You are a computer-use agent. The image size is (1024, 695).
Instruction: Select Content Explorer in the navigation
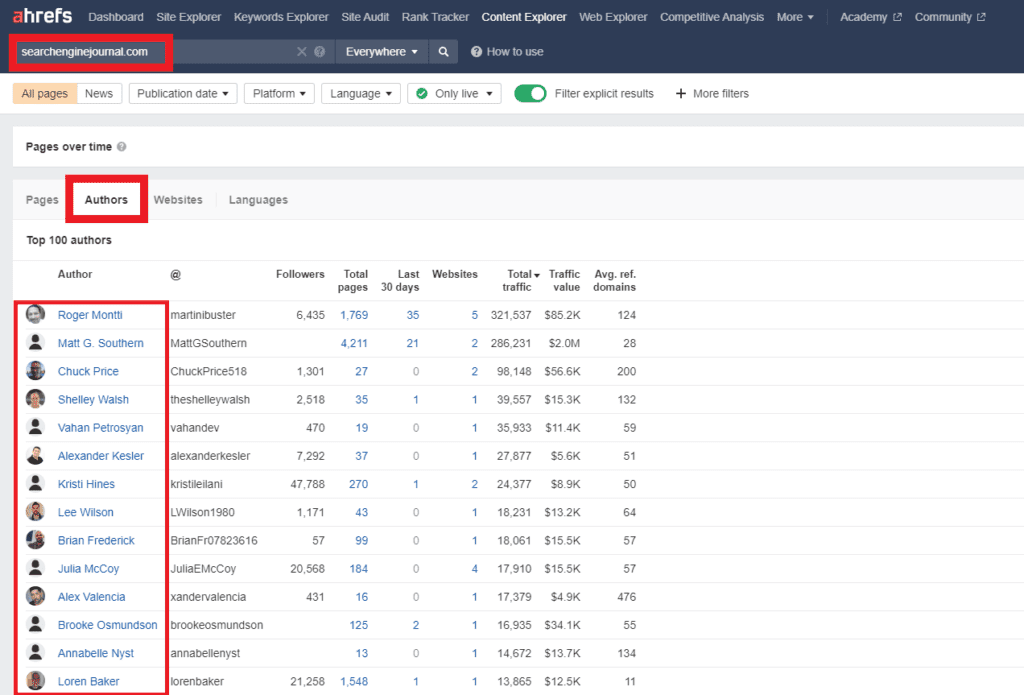click(x=524, y=17)
